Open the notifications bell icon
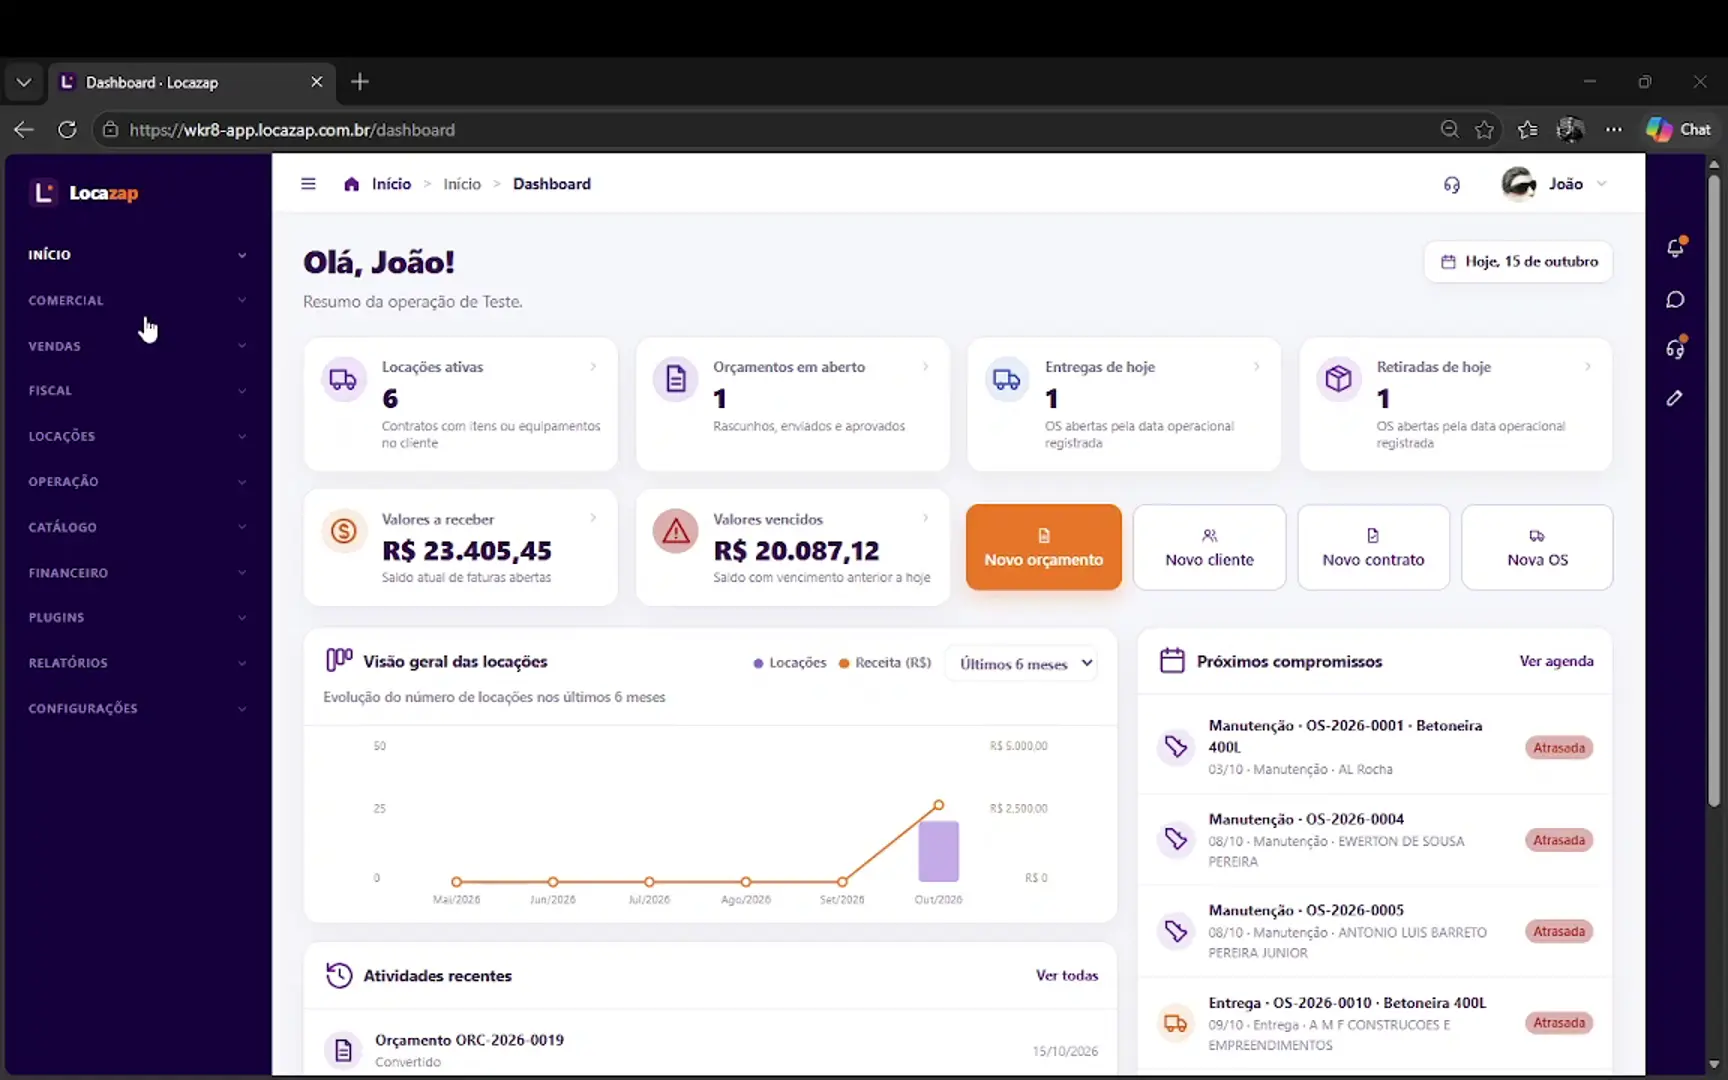The image size is (1728, 1080). pos(1676,247)
